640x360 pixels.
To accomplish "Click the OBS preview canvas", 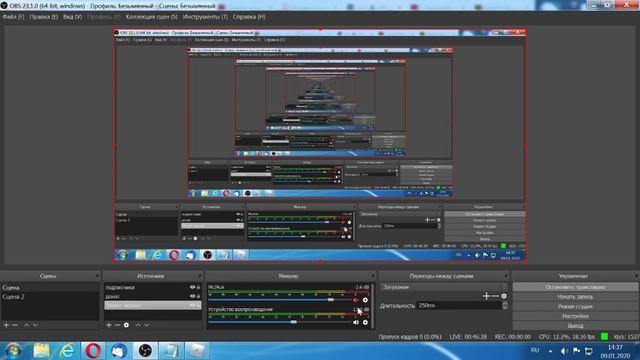I will coord(320,146).
